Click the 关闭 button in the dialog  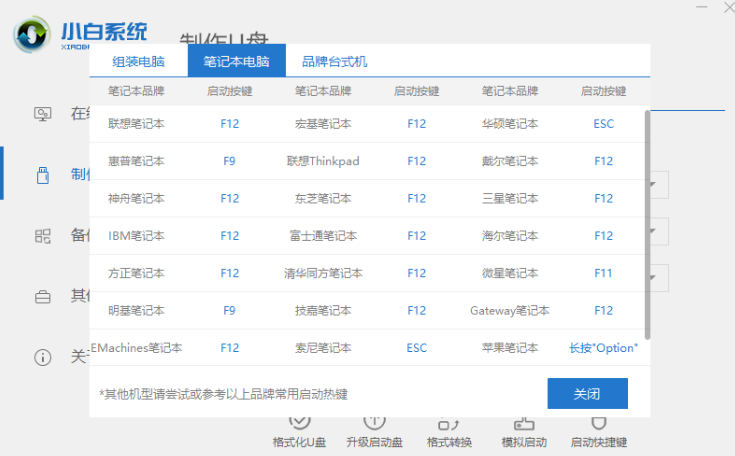coord(587,394)
